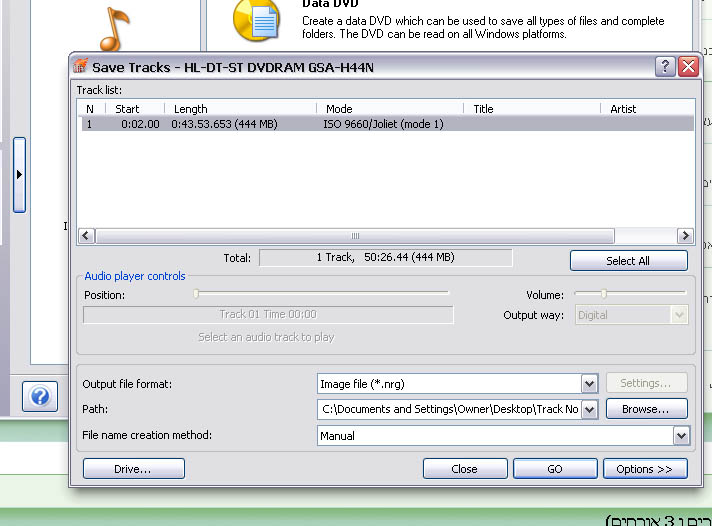Click the Select All button
The width and height of the screenshot is (712, 526).
[x=628, y=261]
